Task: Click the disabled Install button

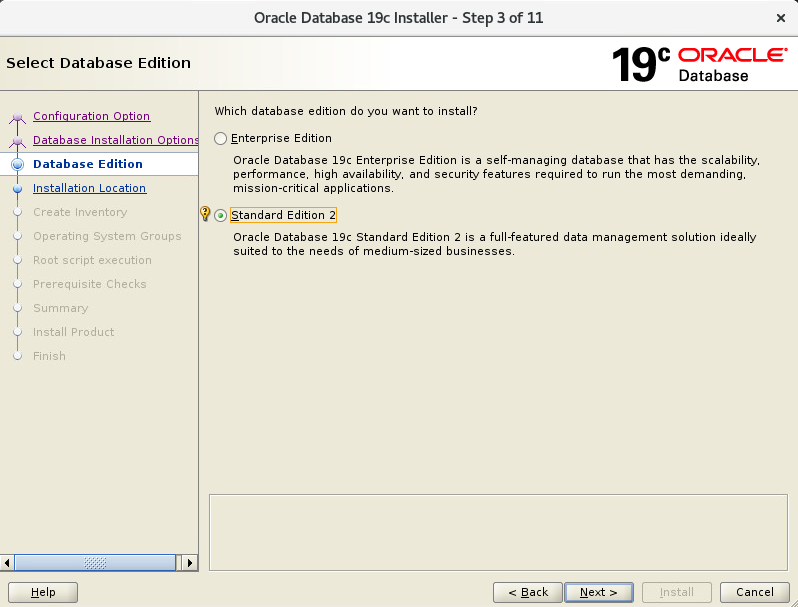Action: 677,592
